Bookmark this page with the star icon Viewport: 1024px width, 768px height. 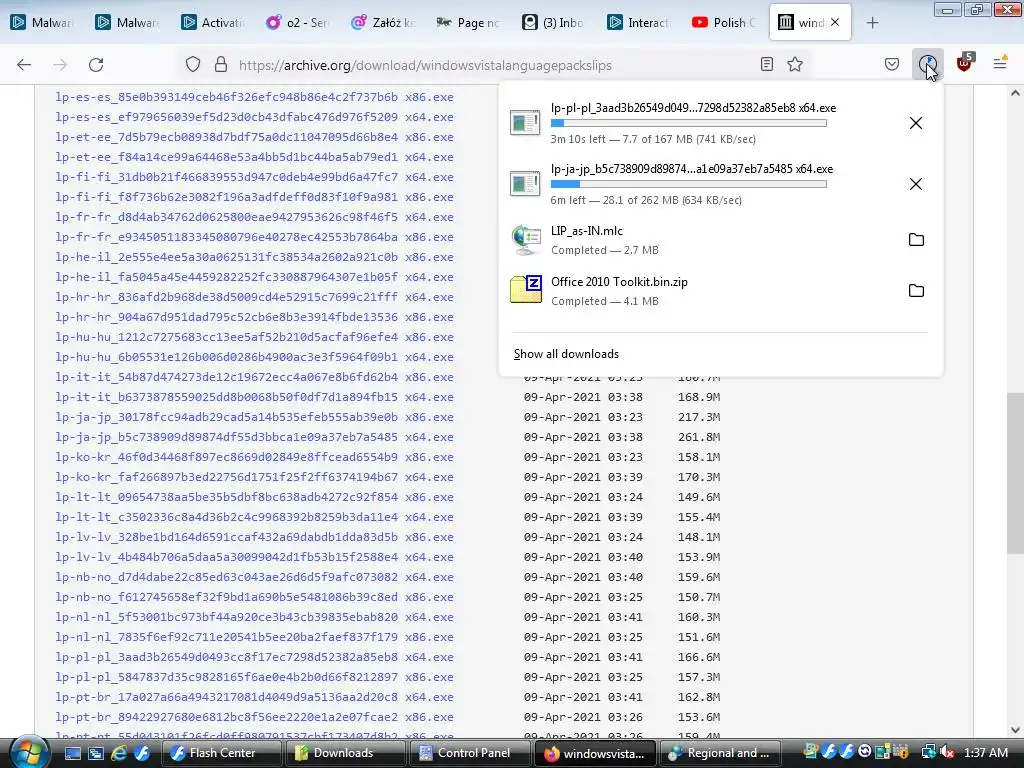(x=795, y=64)
